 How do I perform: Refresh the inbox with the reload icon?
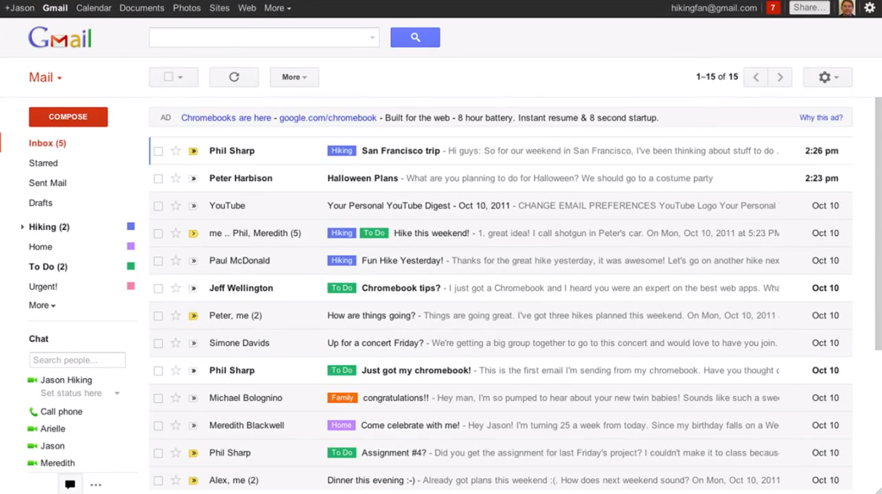[234, 77]
